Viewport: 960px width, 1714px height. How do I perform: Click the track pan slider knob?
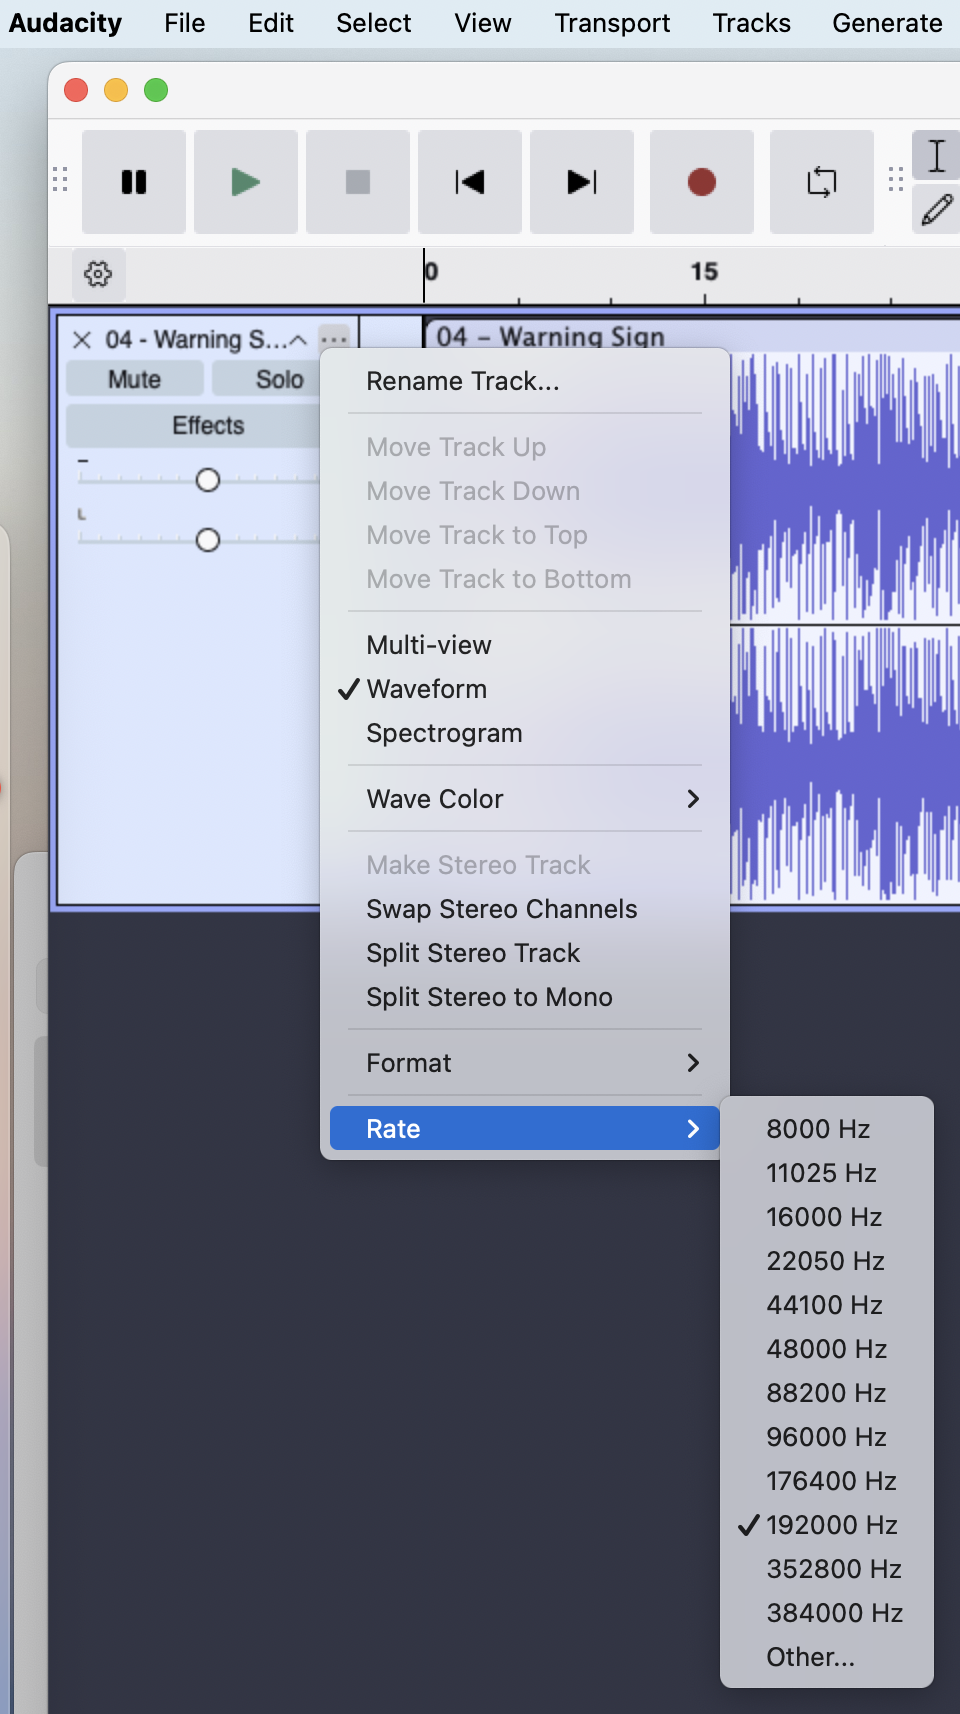click(x=208, y=540)
